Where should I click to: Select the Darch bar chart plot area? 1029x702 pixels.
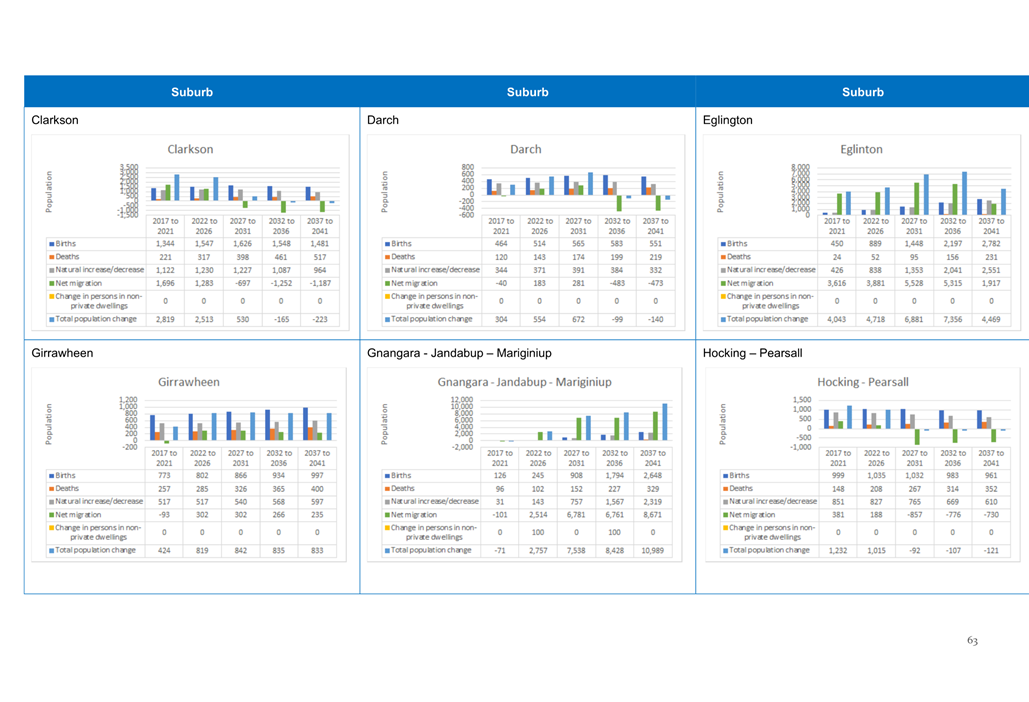click(x=575, y=188)
